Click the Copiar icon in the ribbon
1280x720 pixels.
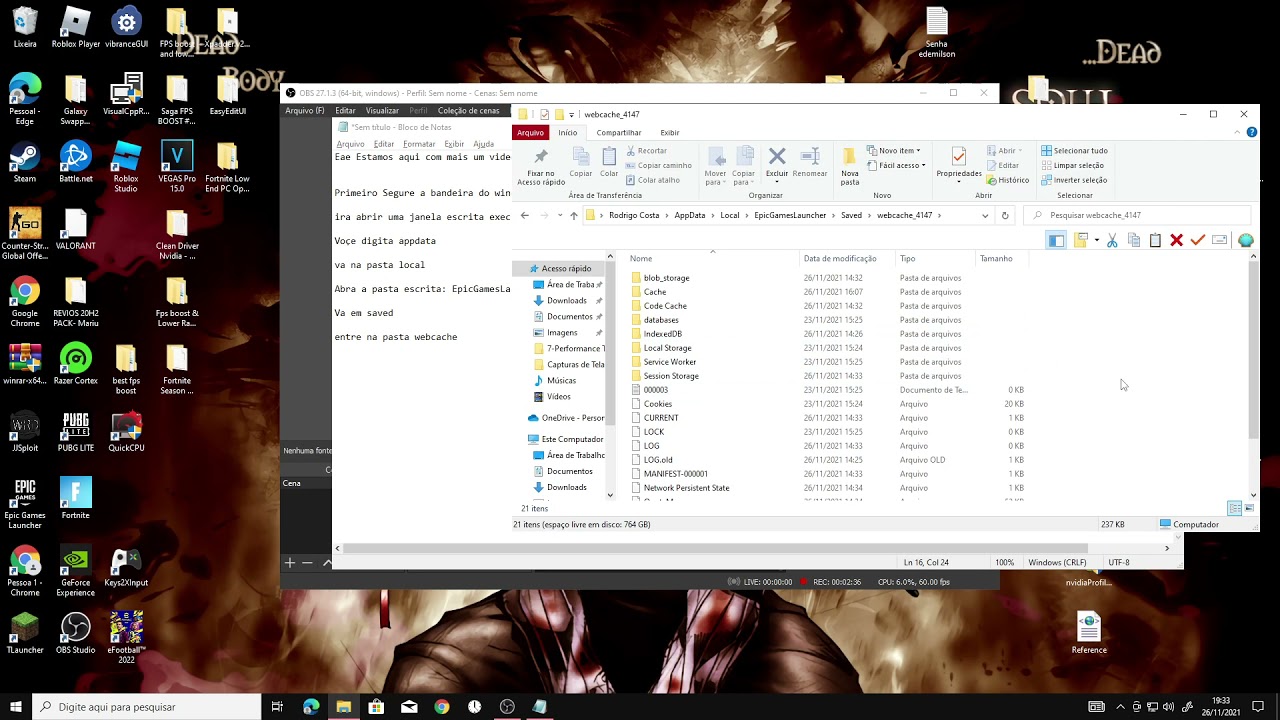(581, 163)
